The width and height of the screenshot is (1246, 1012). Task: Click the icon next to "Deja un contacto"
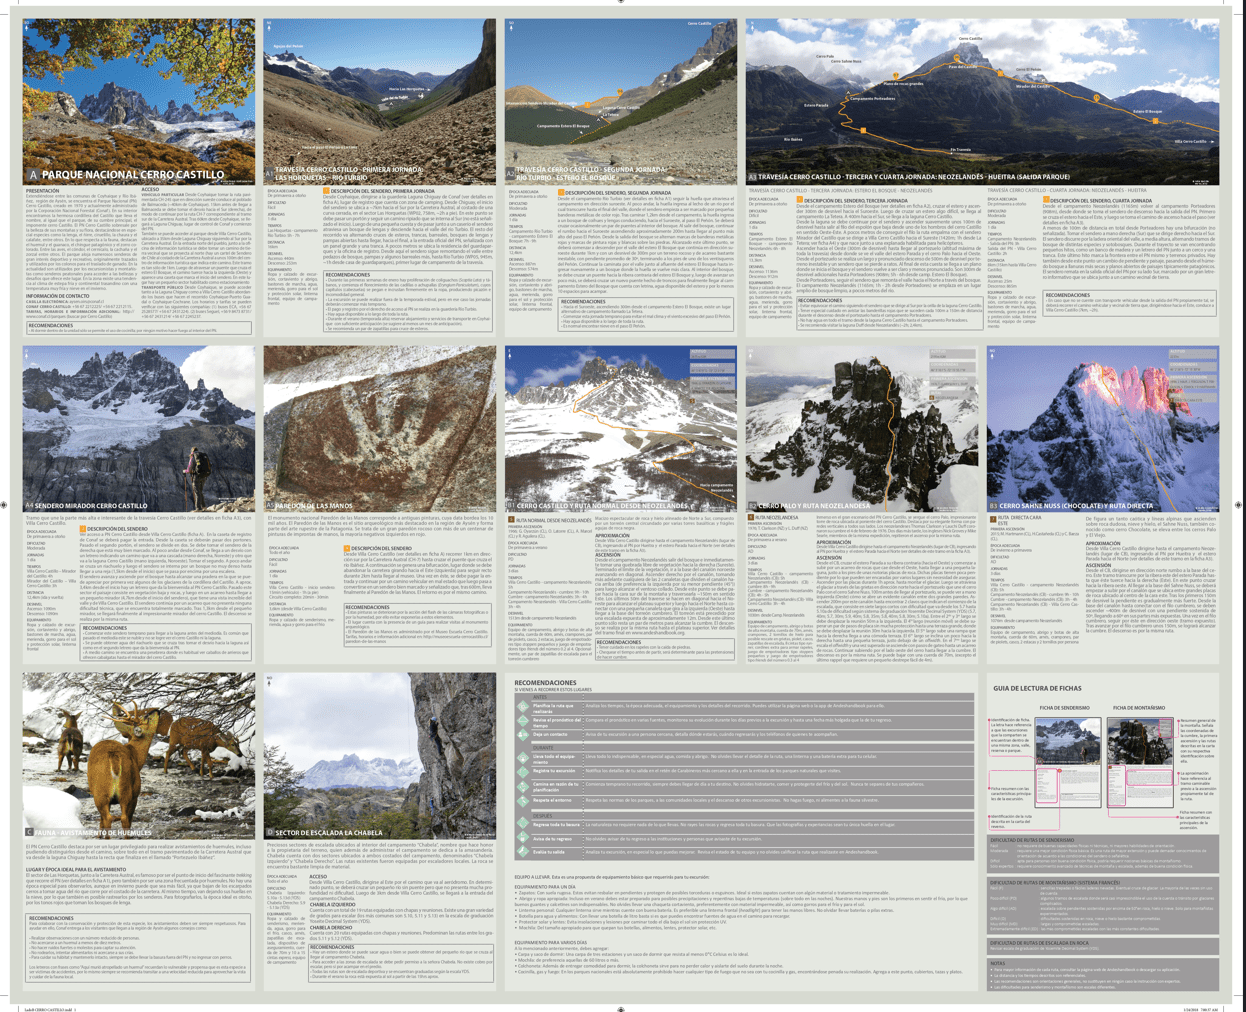pos(522,735)
